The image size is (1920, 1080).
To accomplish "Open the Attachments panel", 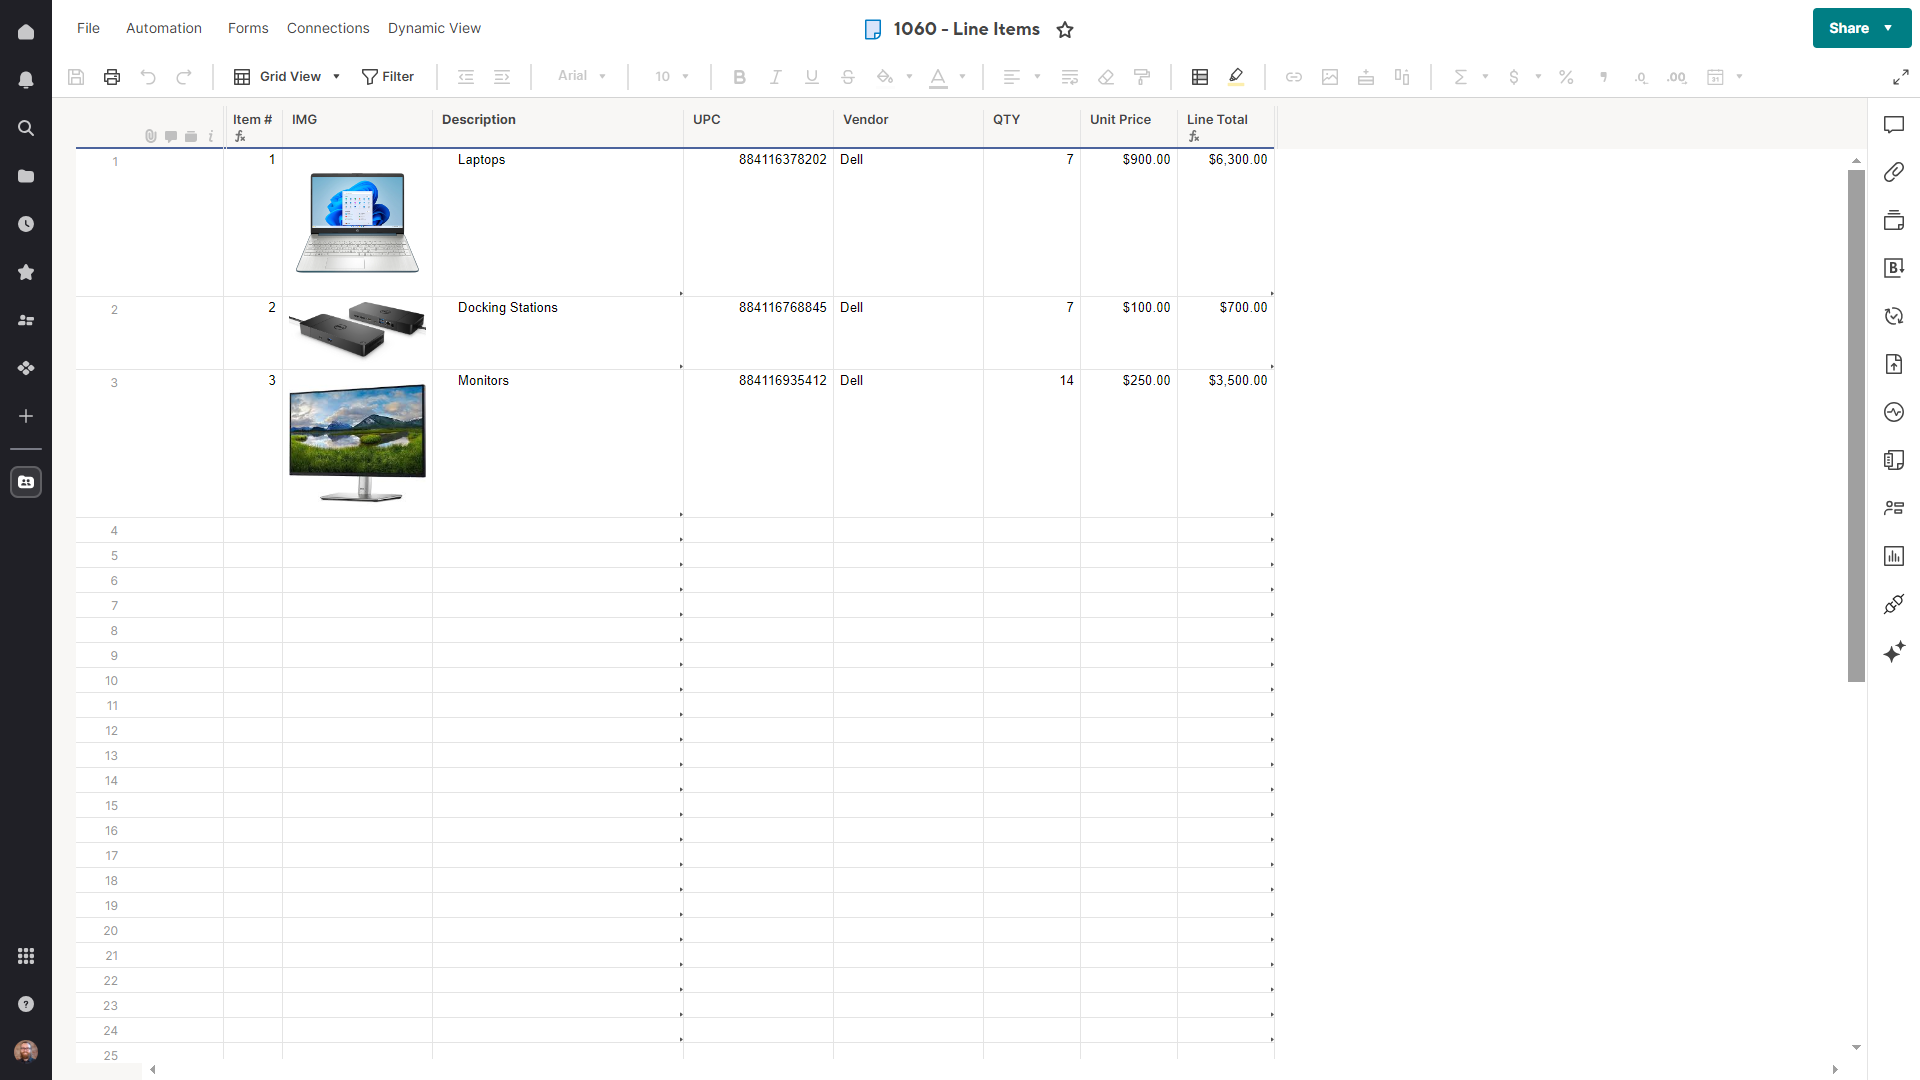I will click(x=1895, y=172).
